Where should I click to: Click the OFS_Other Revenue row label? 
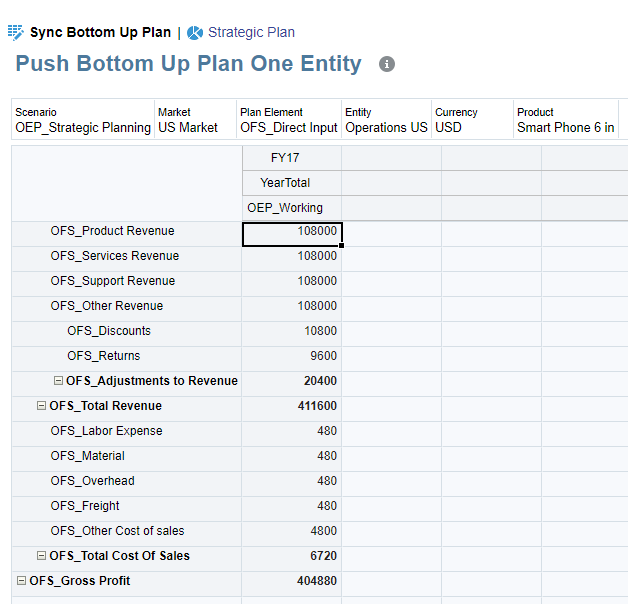tap(107, 306)
